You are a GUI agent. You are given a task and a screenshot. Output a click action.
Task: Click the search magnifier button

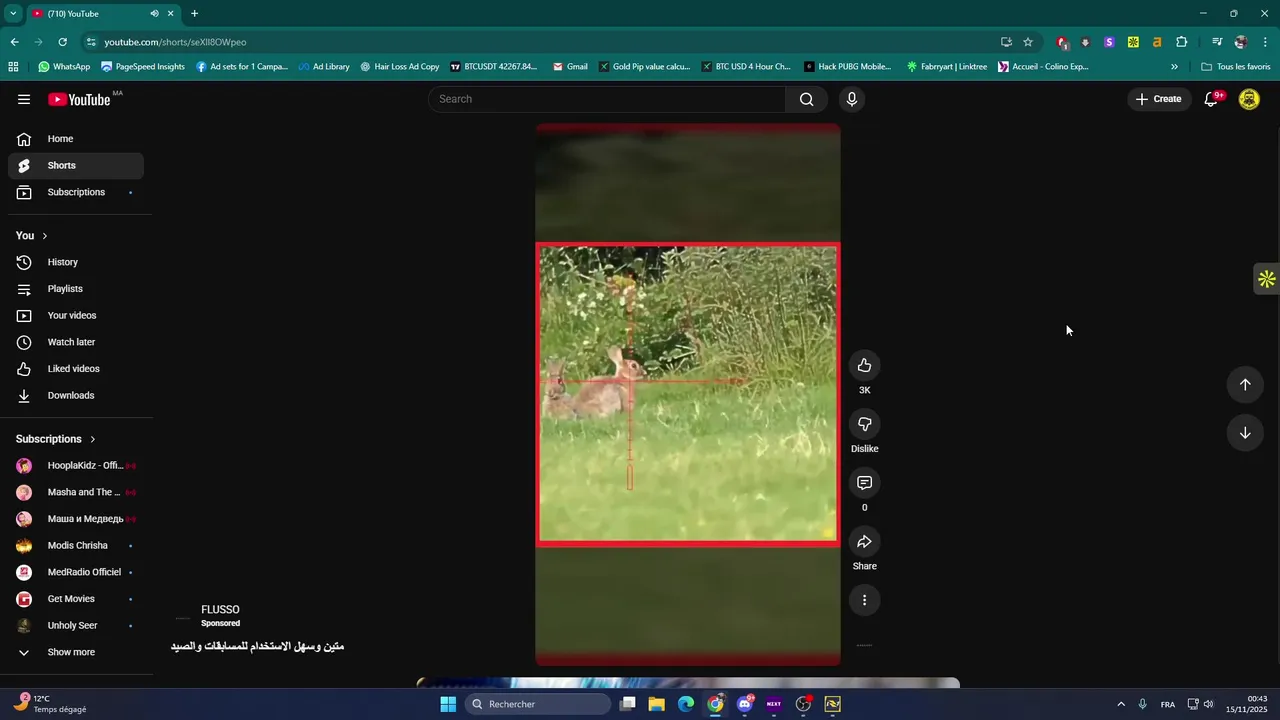tap(807, 99)
